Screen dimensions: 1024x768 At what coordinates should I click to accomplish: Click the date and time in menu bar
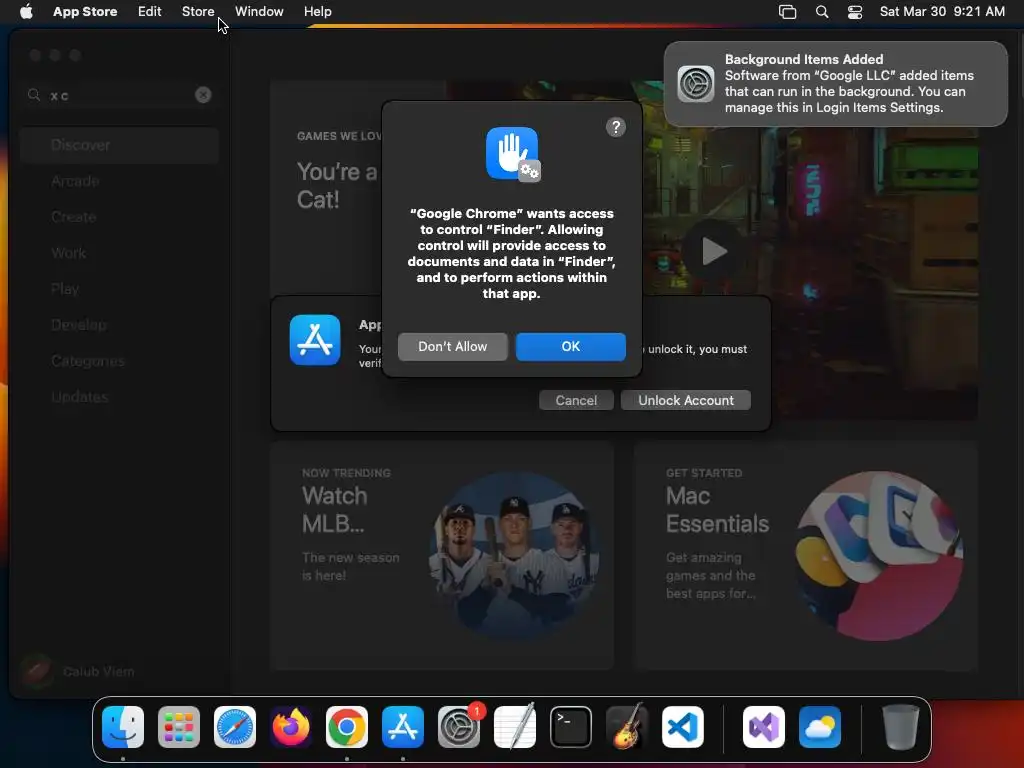tap(942, 11)
